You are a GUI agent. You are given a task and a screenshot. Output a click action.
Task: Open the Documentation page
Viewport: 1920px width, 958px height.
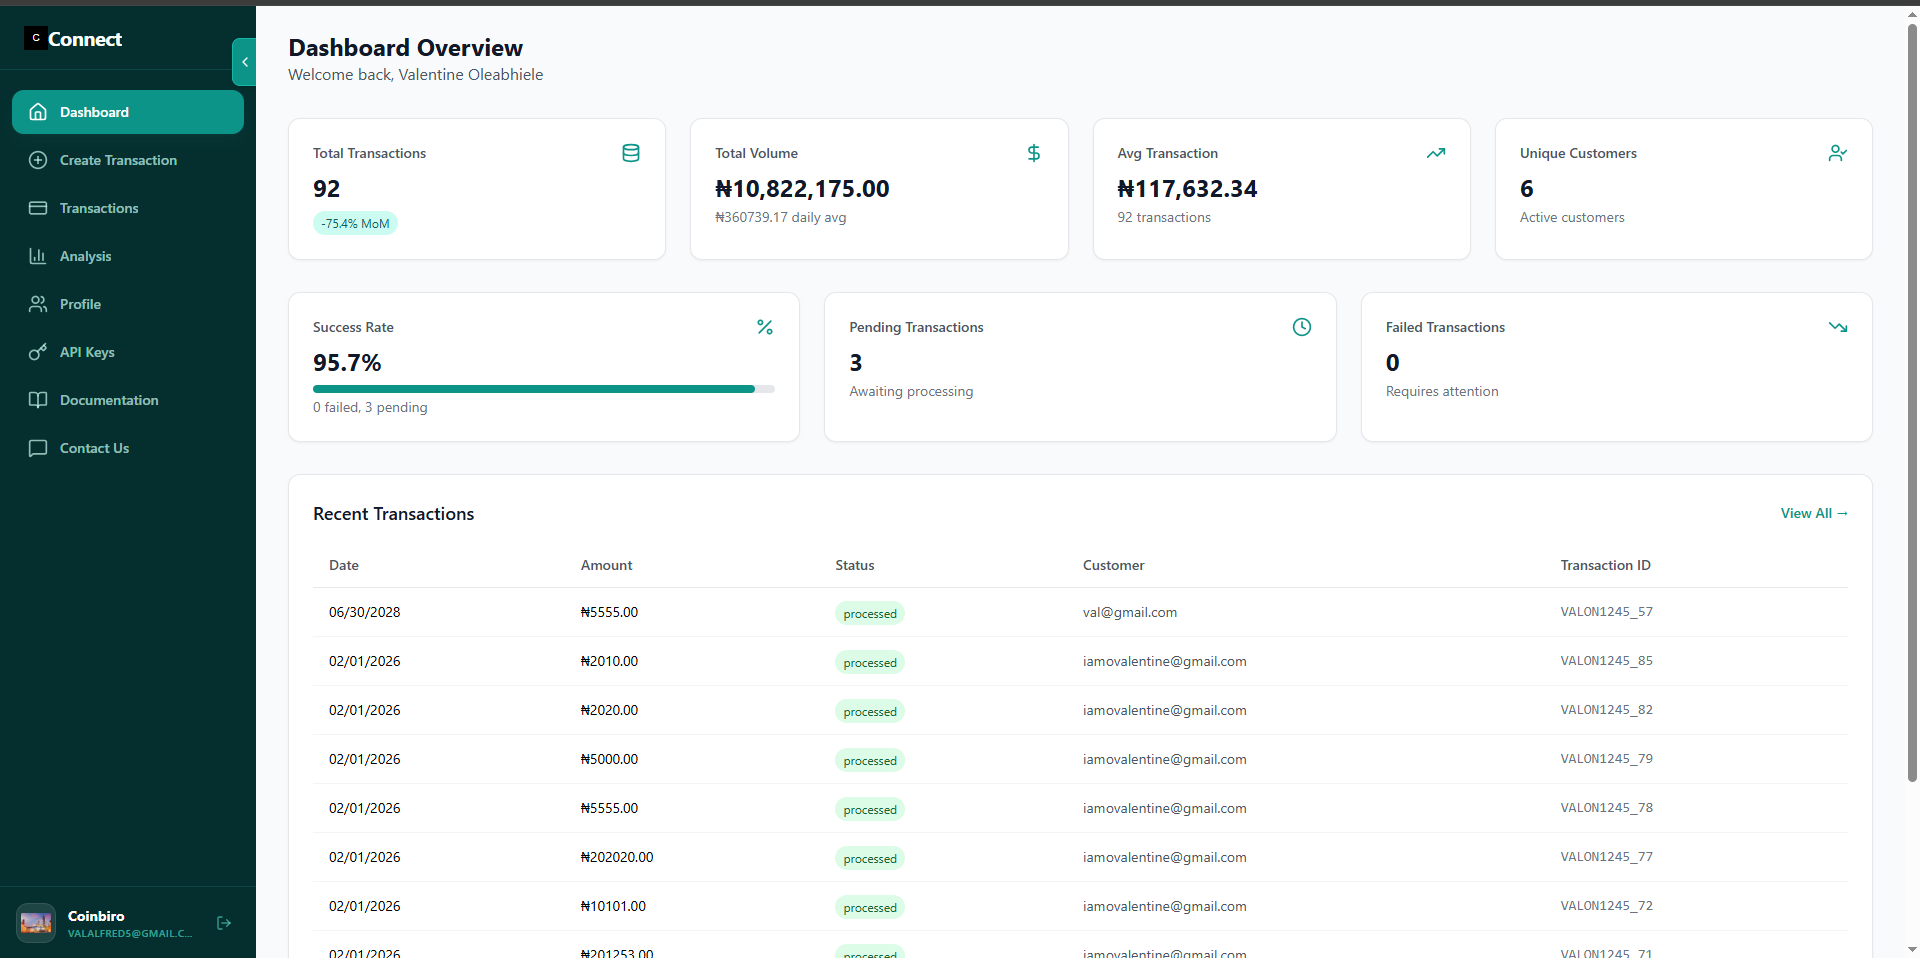pyautogui.click(x=109, y=400)
